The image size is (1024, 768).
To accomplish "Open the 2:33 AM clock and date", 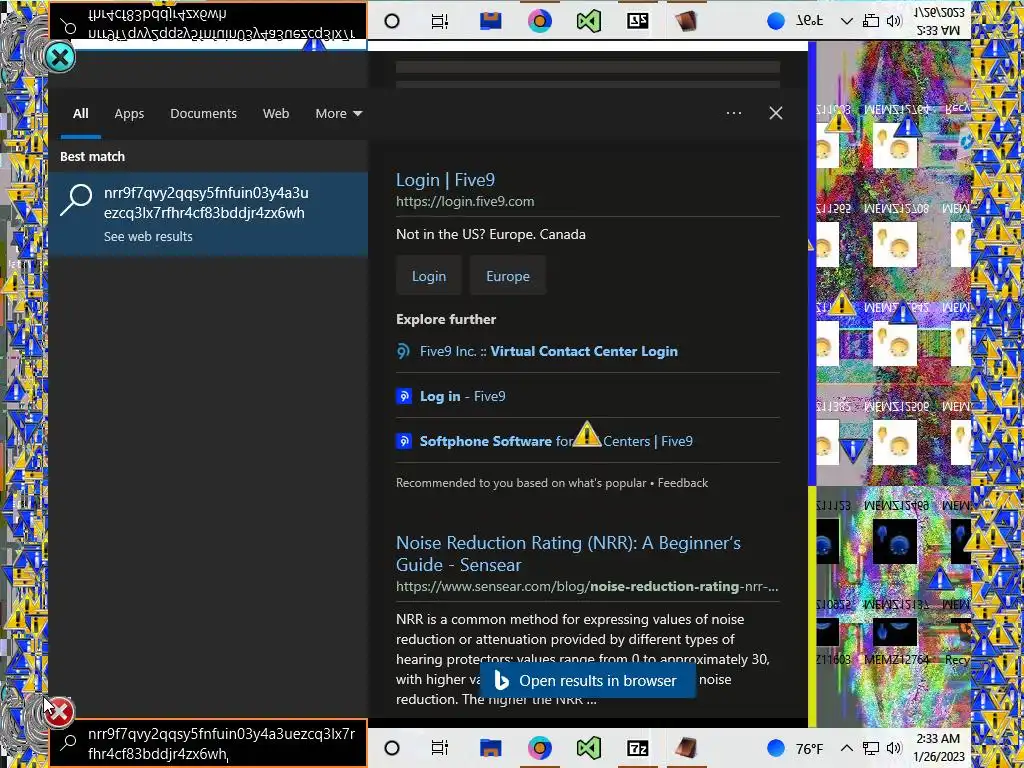I will [x=939, y=748].
